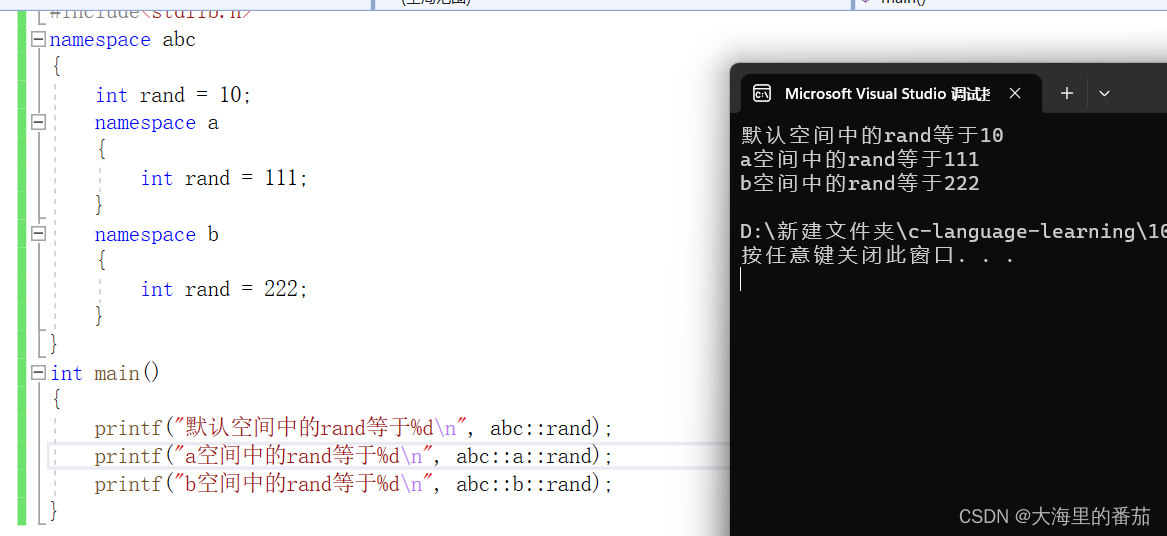
Task: Click the 'int main()' signature text
Action: [105, 373]
